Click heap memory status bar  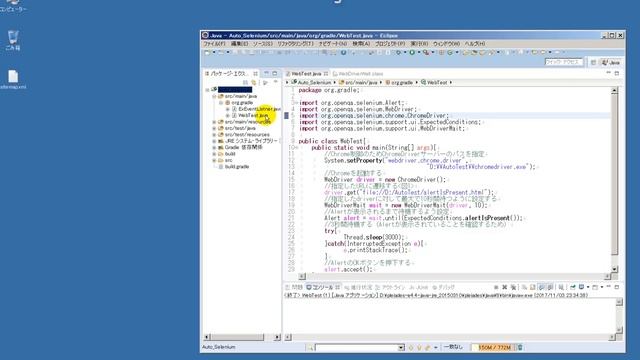tap(494, 347)
